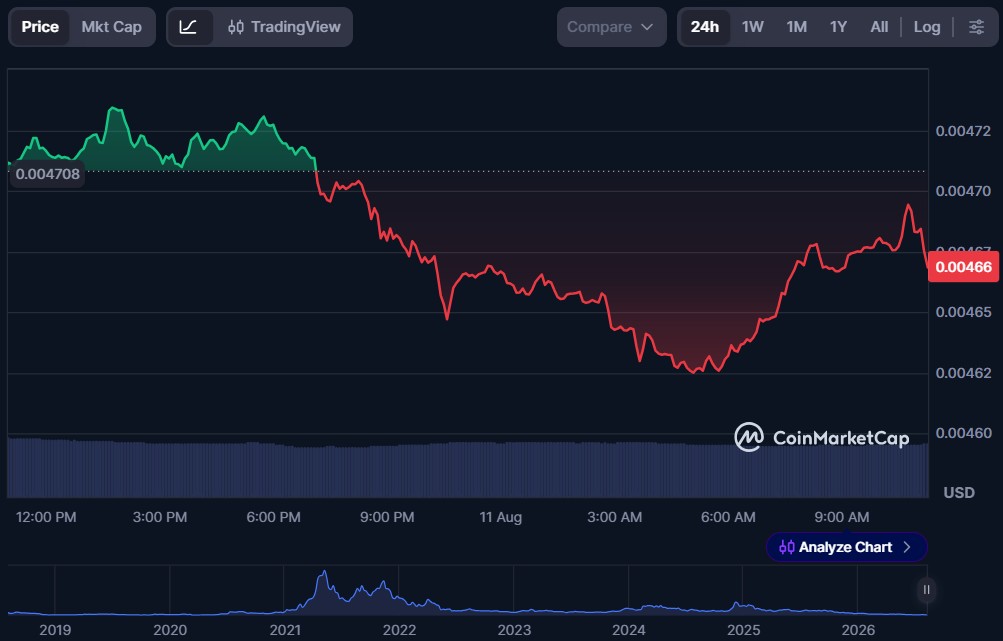The image size is (1003, 641).
Task: Open the Compare dropdown
Action: [x=611, y=27]
